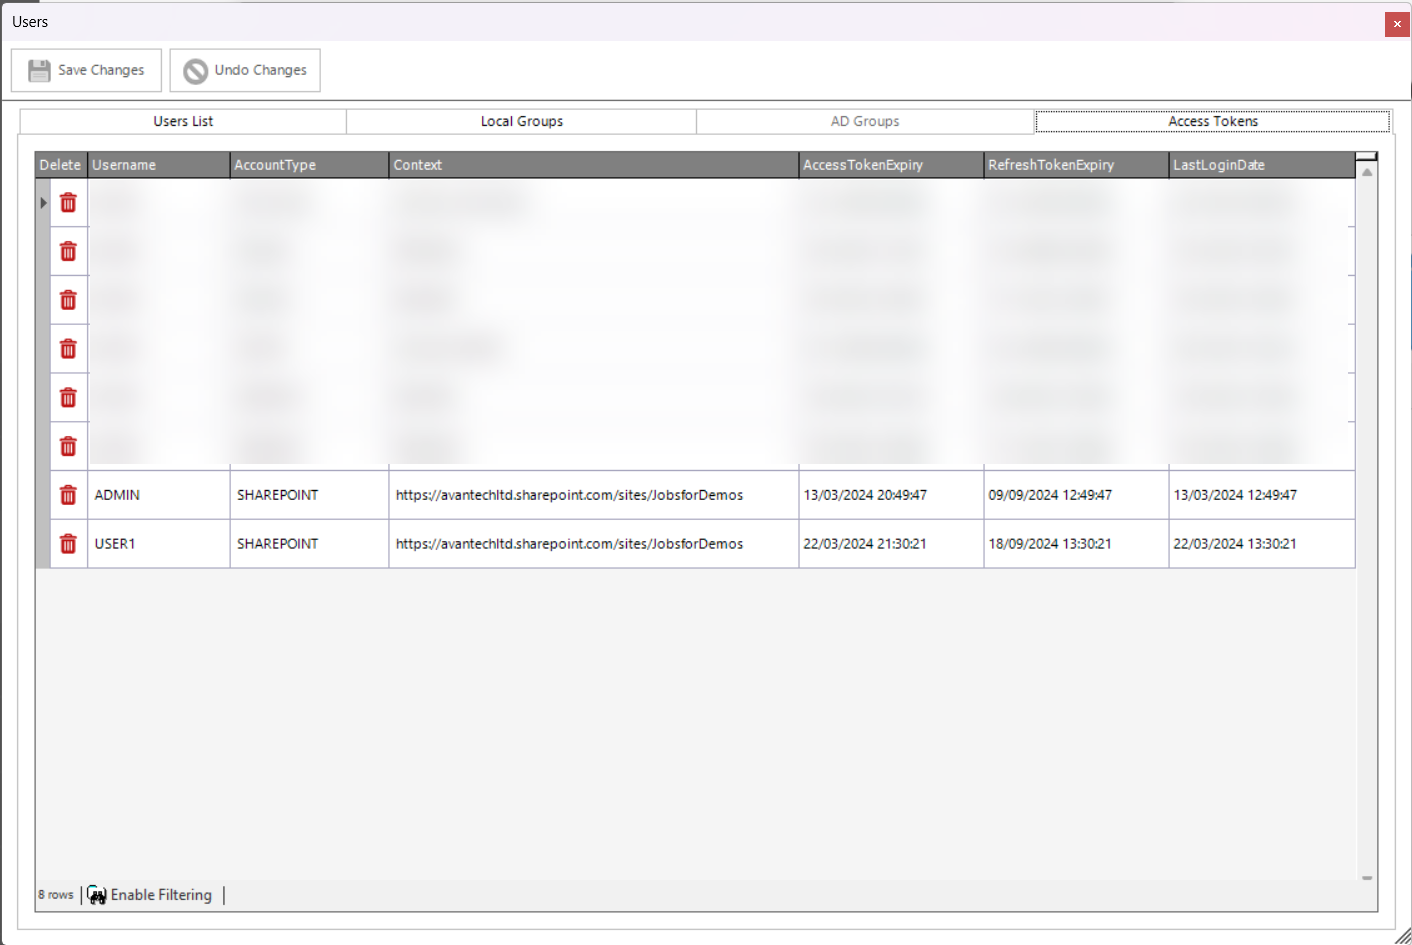The image size is (1412, 945).
Task: Delete the USER1 access token row
Action: click(68, 544)
